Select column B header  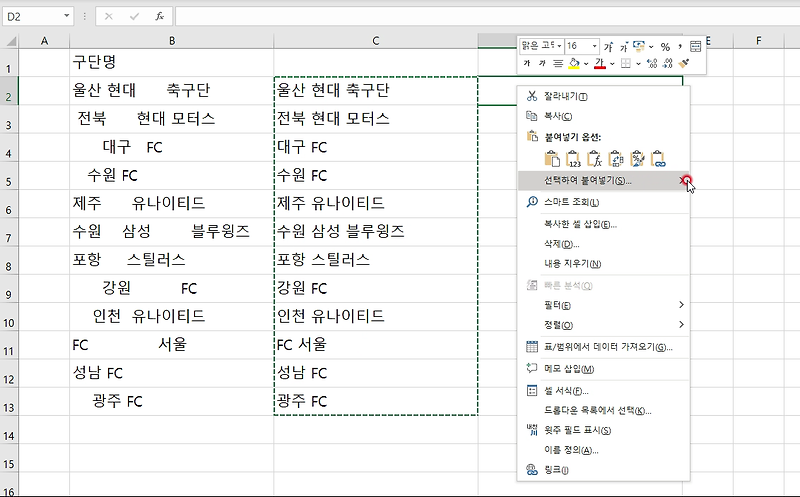[172, 41]
